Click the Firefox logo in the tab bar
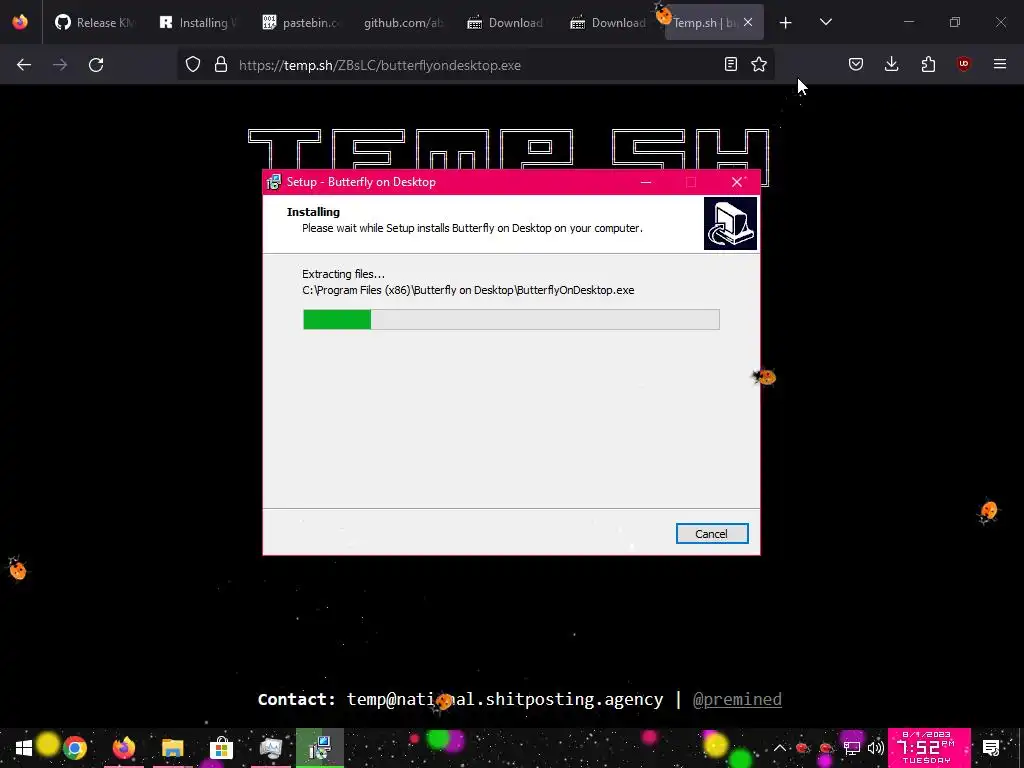1024x768 pixels. pos(20,22)
